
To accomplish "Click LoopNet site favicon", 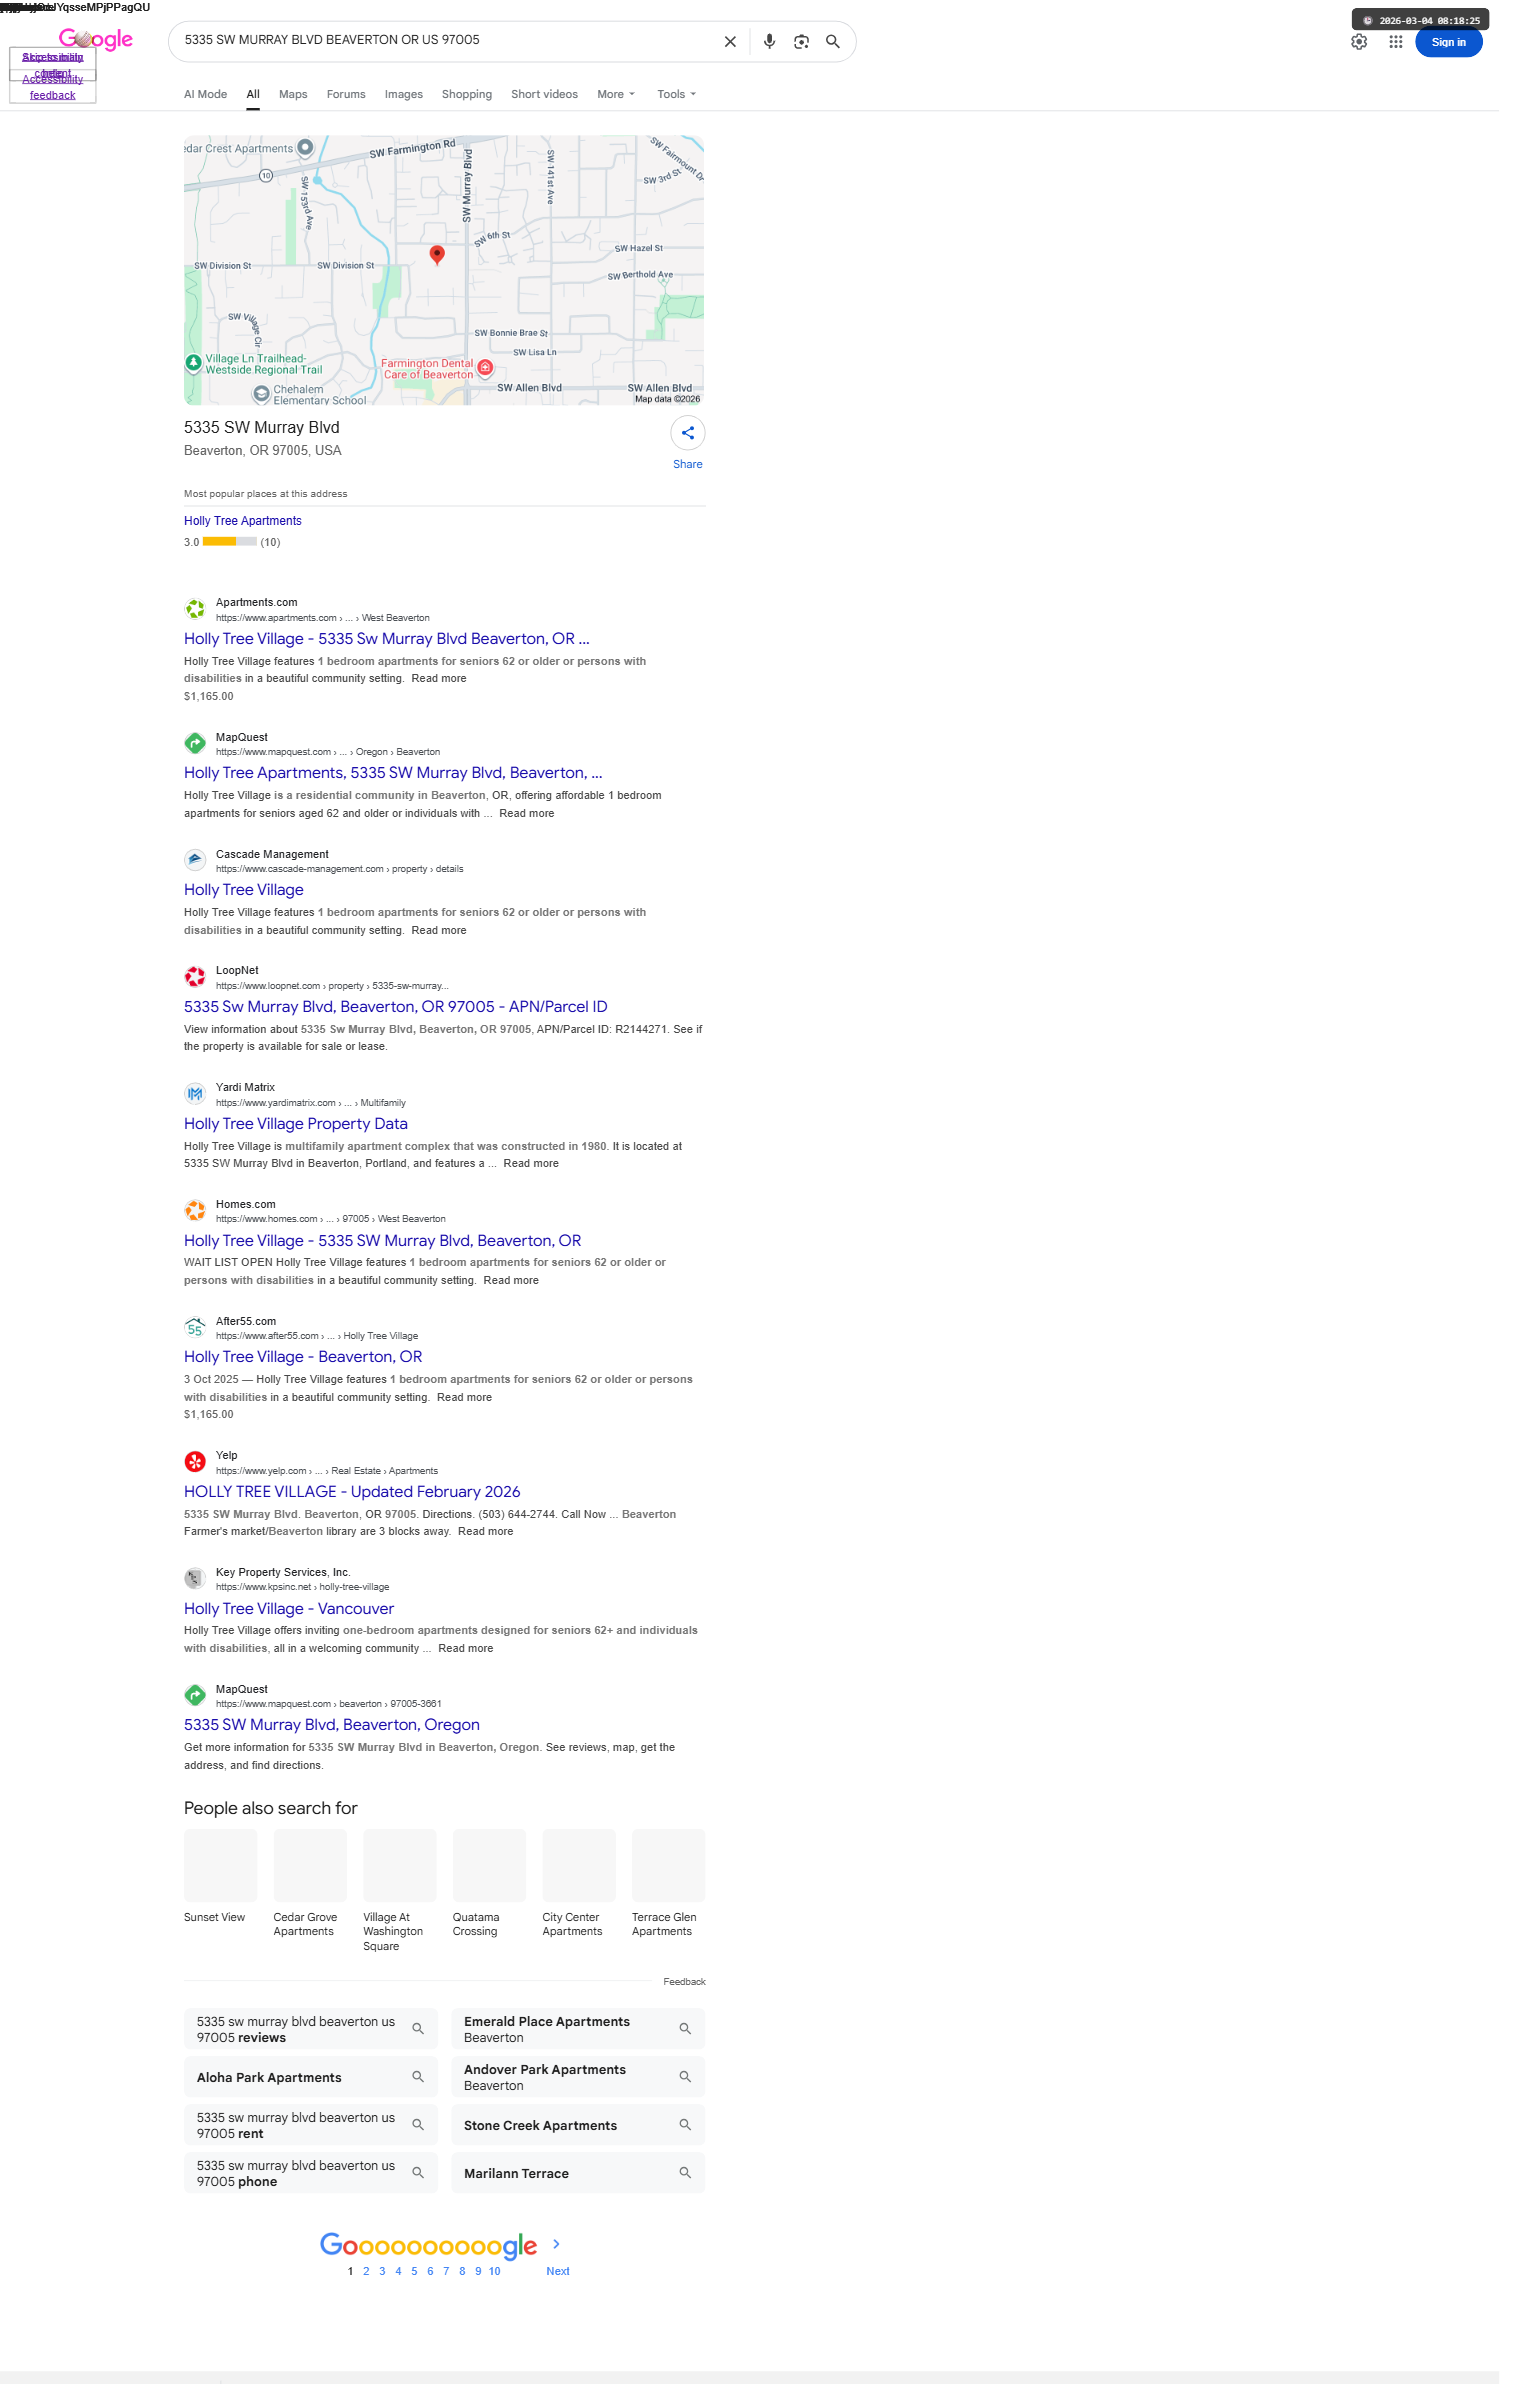I will point(195,977).
